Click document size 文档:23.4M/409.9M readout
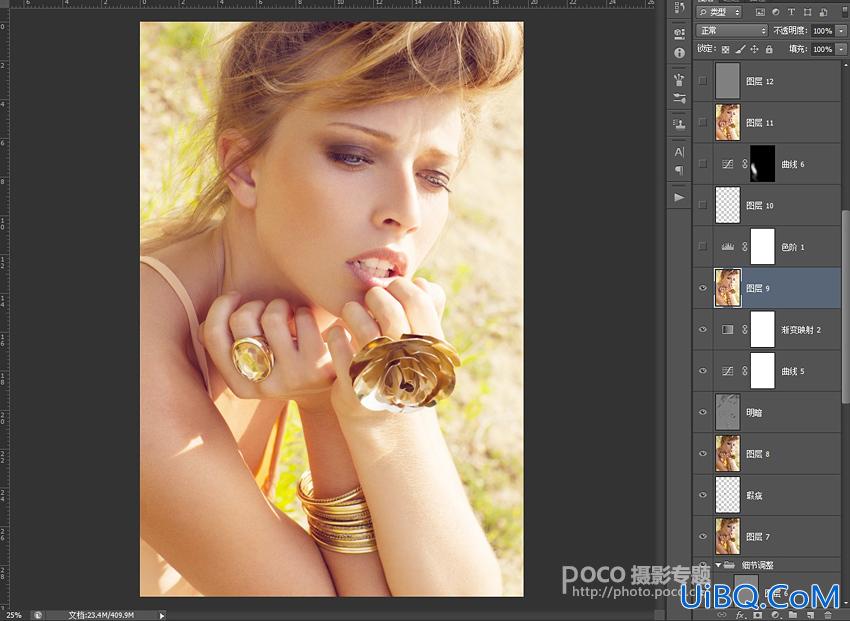The height and width of the screenshot is (621, 850). pyautogui.click(x=101, y=615)
